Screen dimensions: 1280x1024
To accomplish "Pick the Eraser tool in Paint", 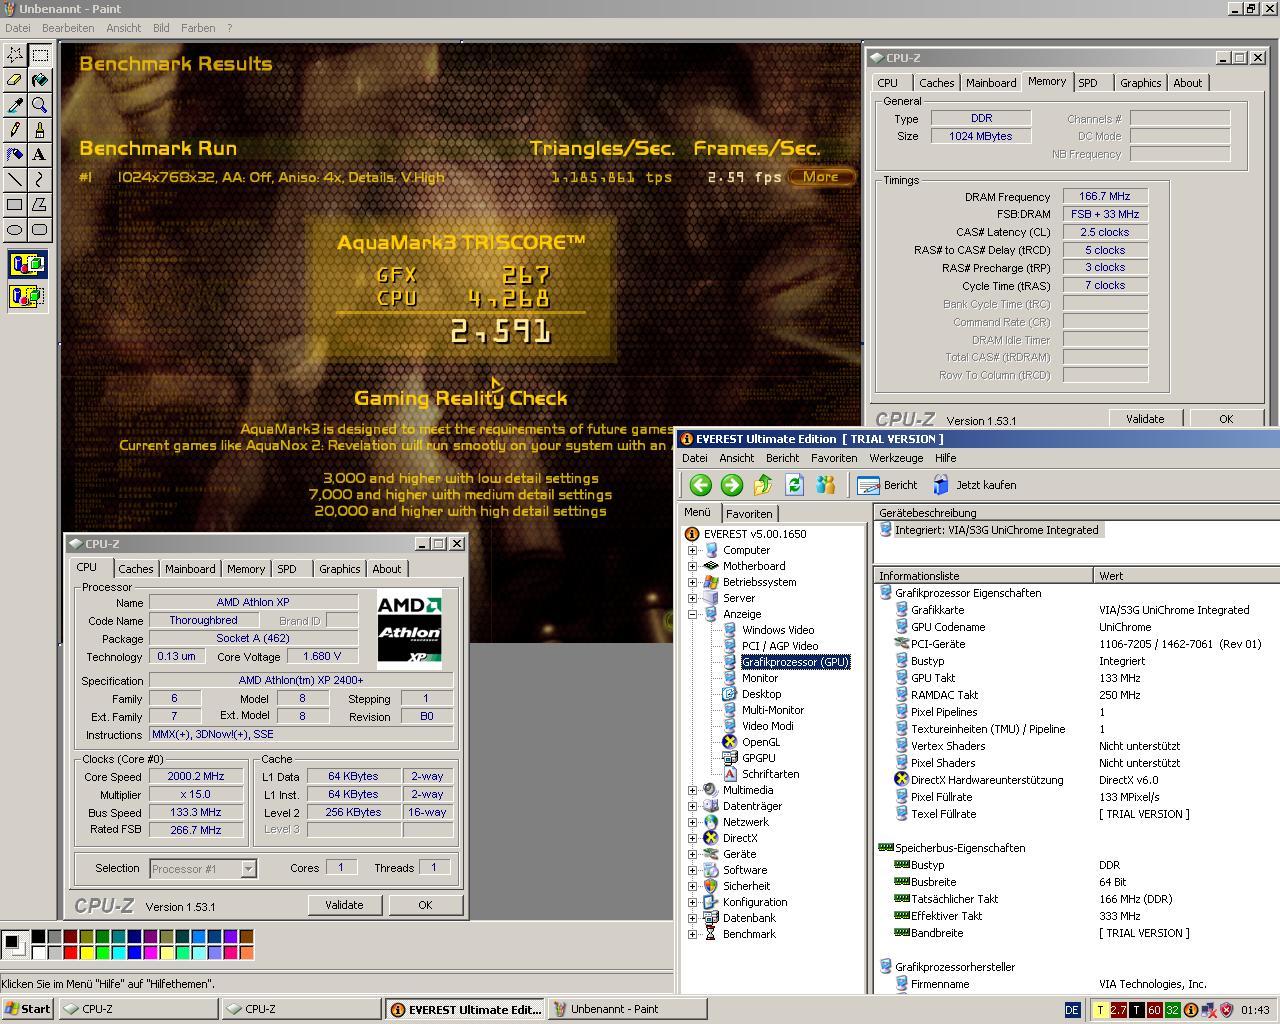I will click(15, 80).
